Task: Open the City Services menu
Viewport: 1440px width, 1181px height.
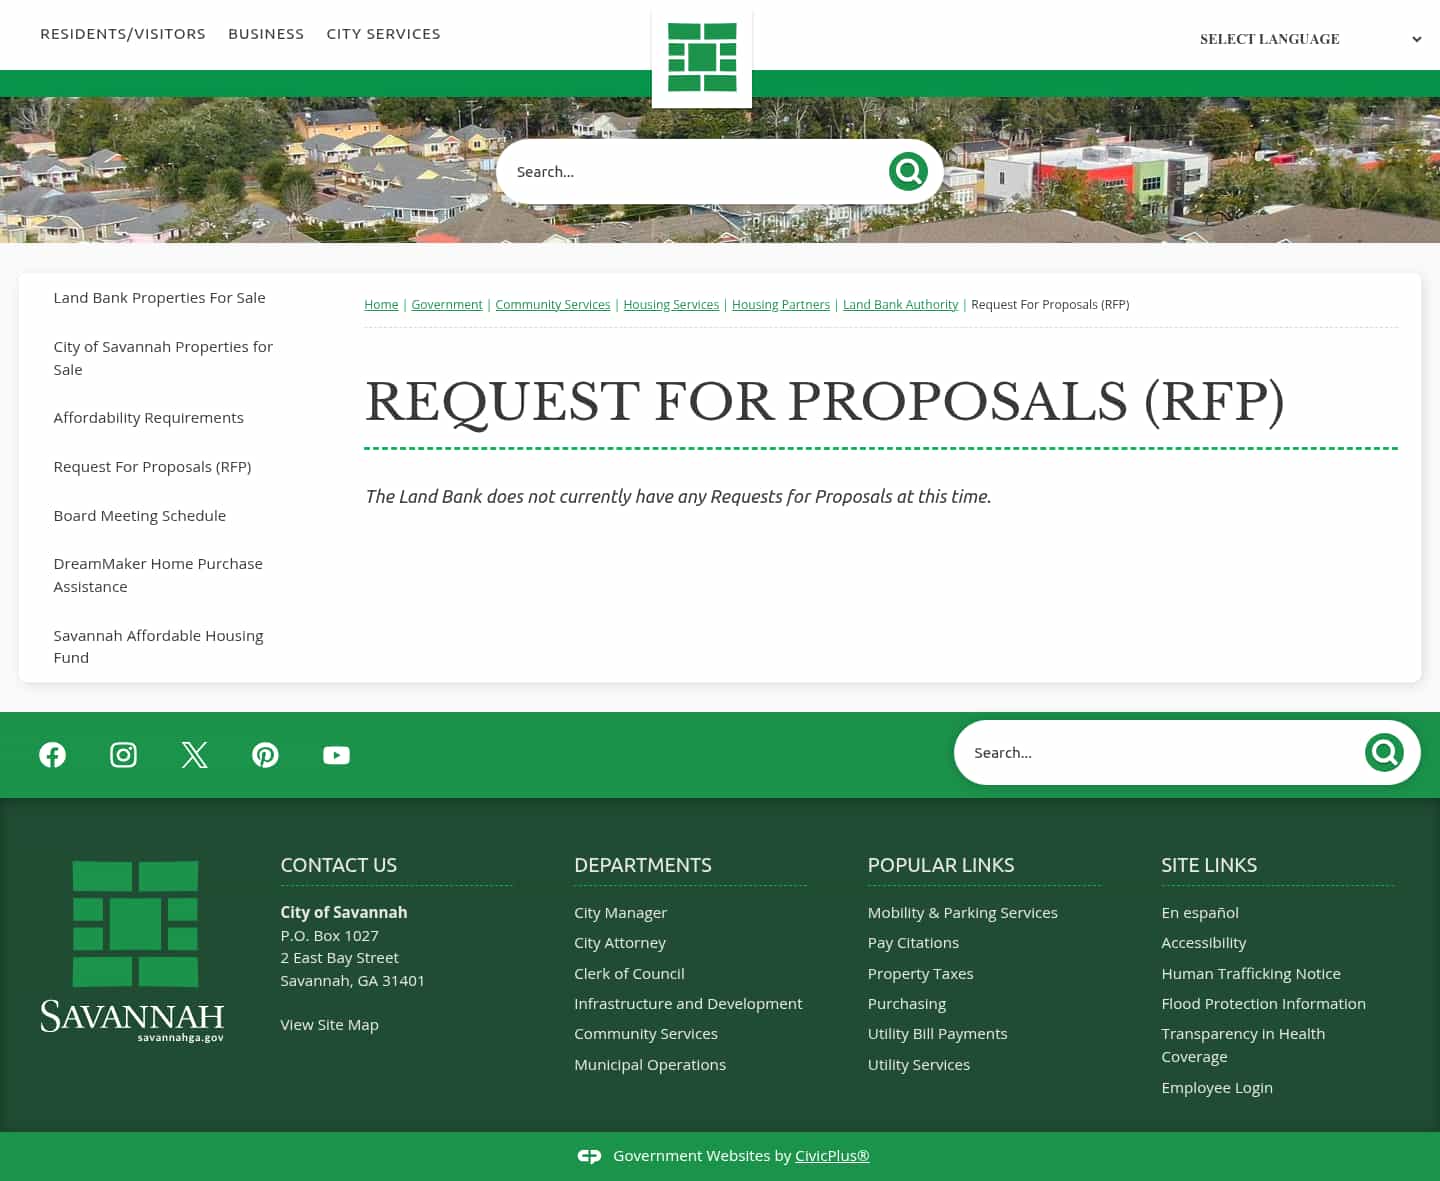Action: coord(383,33)
